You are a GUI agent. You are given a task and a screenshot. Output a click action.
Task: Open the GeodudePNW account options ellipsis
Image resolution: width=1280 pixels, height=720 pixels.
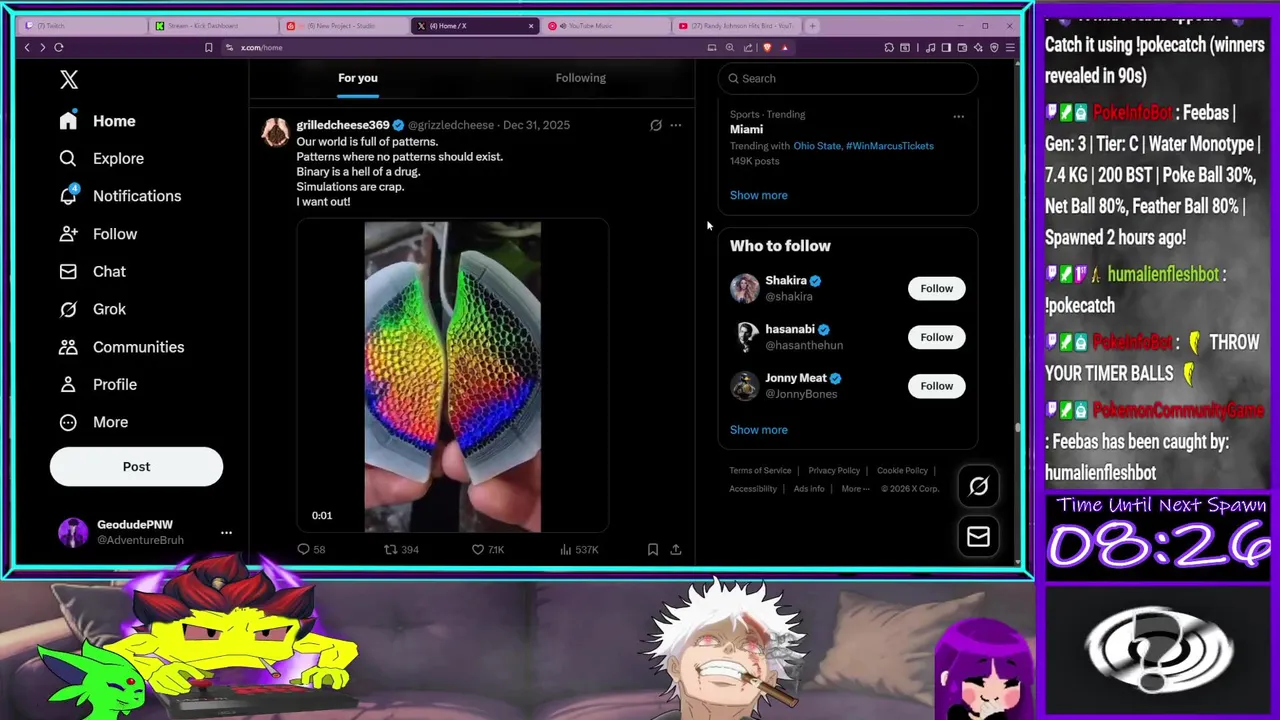pyautogui.click(x=226, y=532)
